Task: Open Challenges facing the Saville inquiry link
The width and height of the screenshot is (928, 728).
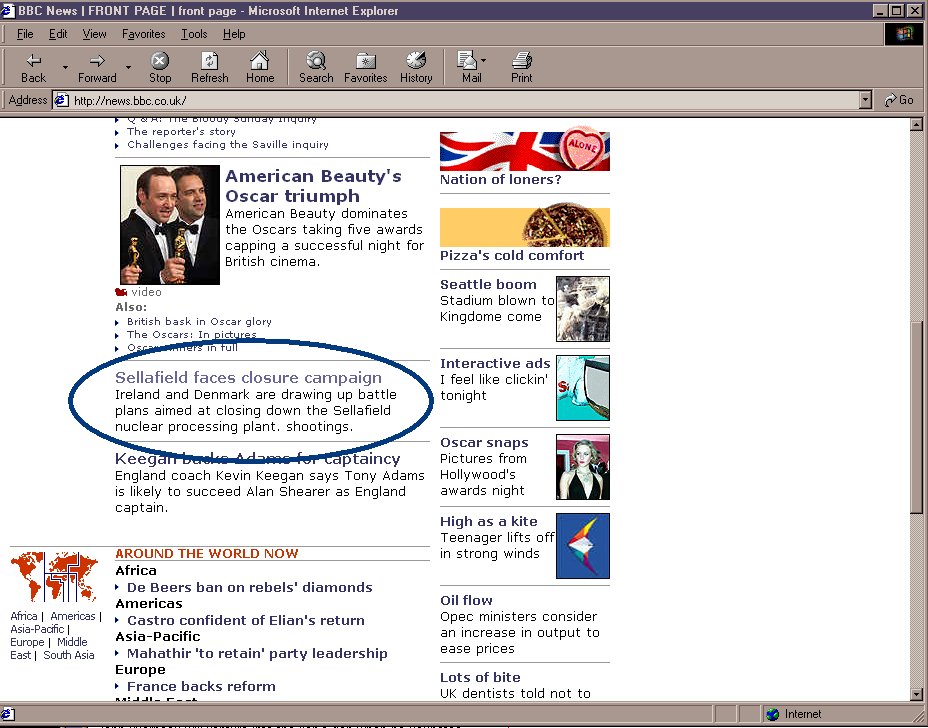Action: click(x=228, y=144)
